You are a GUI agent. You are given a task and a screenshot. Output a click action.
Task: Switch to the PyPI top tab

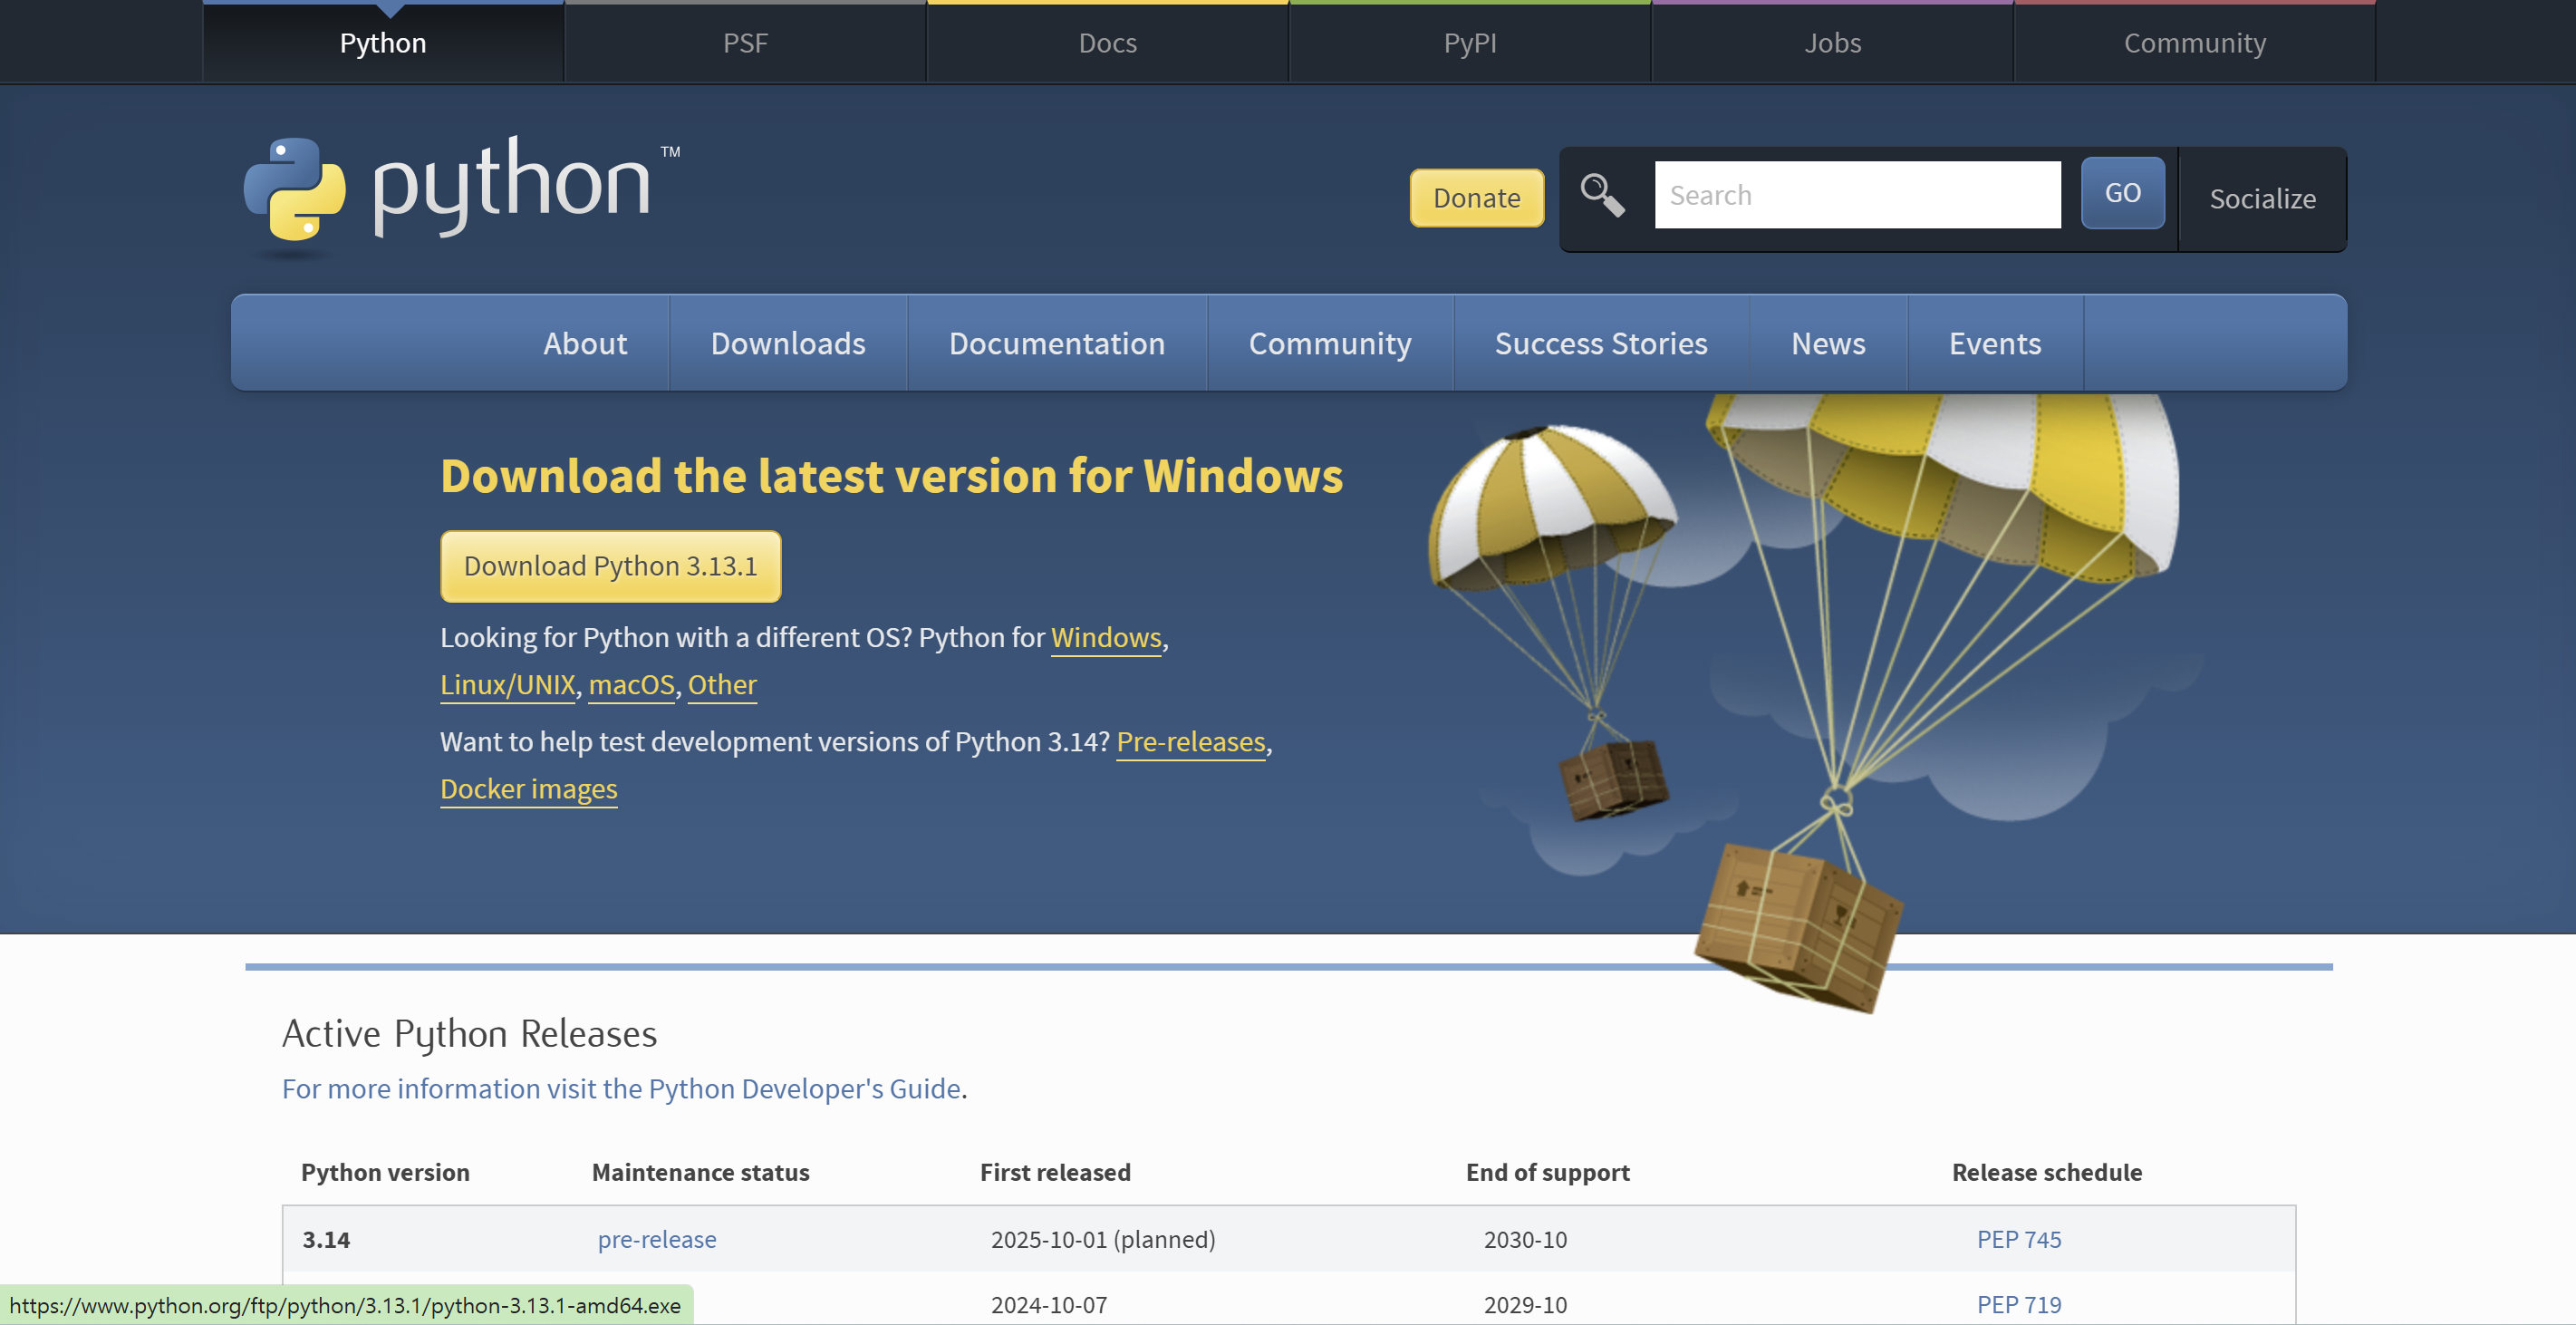[x=1469, y=43]
